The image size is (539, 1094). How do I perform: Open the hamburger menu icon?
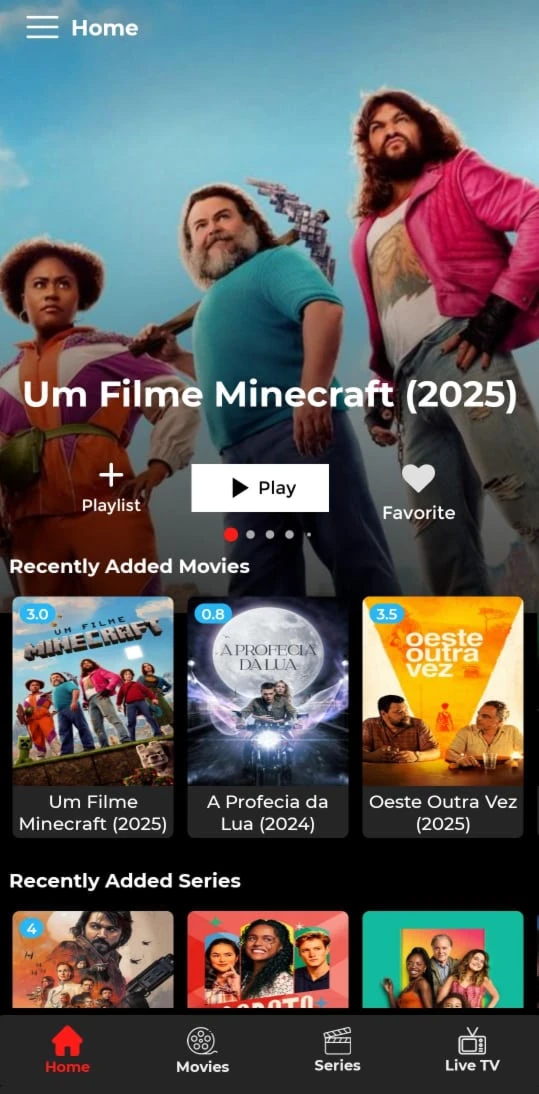coord(43,27)
